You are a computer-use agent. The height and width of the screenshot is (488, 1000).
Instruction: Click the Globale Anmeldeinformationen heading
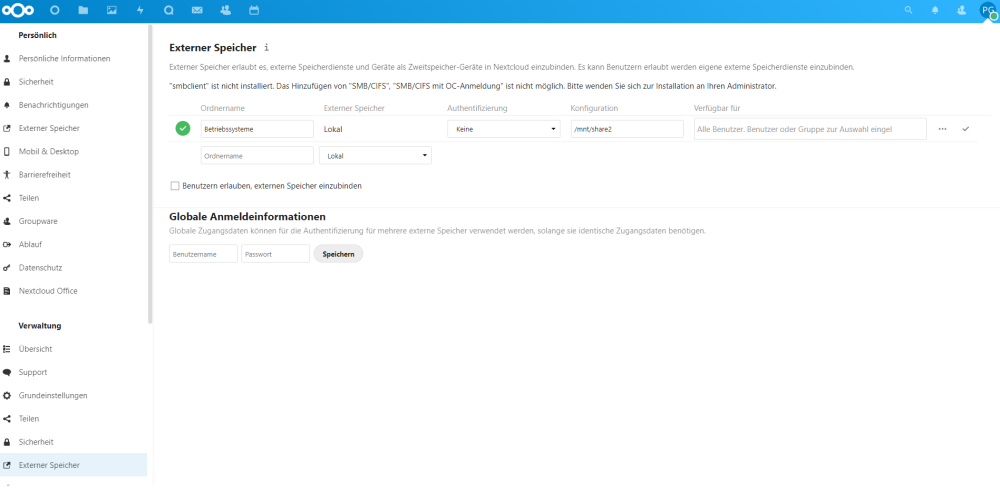[247, 217]
